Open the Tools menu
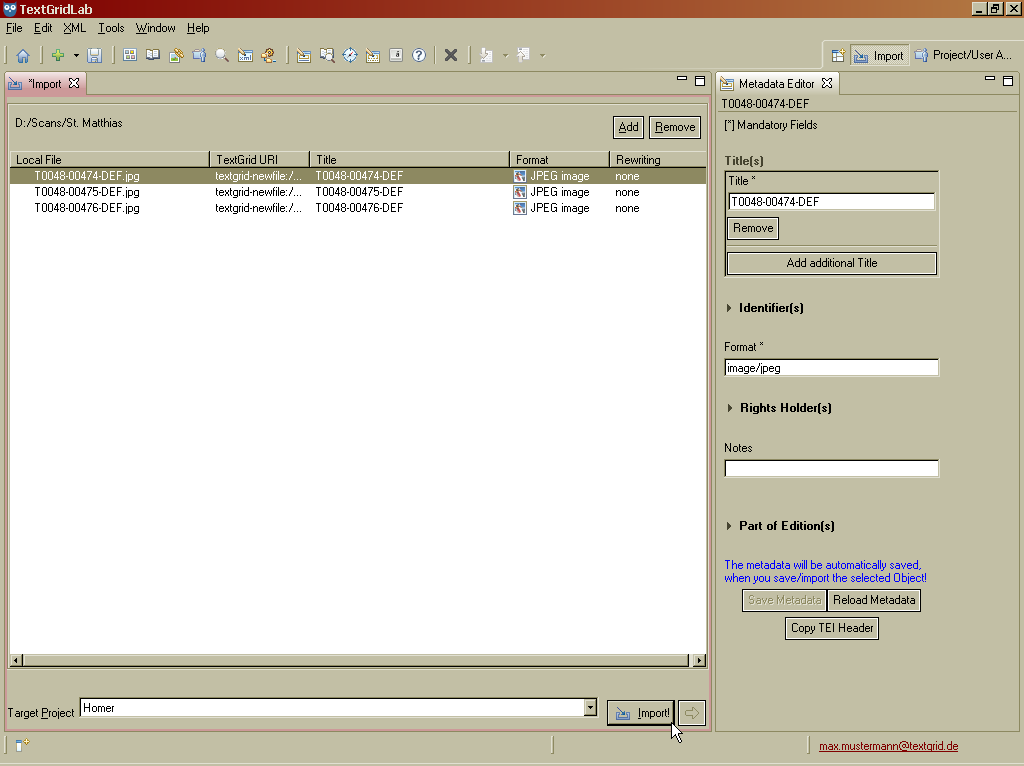This screenshot has width=1024, height=766. click(x=111, y=28)
